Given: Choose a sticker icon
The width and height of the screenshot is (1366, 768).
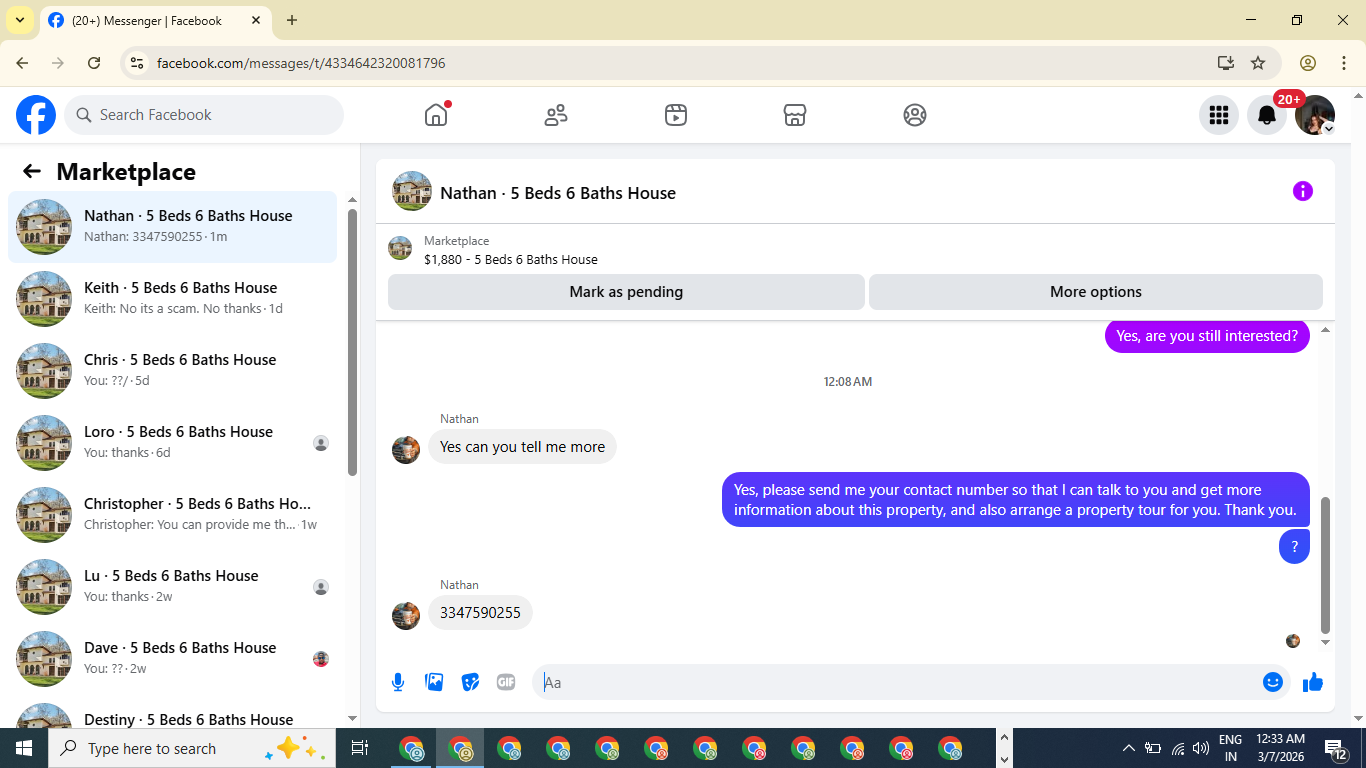Looking at the screenshot, I should coord(470,682).
